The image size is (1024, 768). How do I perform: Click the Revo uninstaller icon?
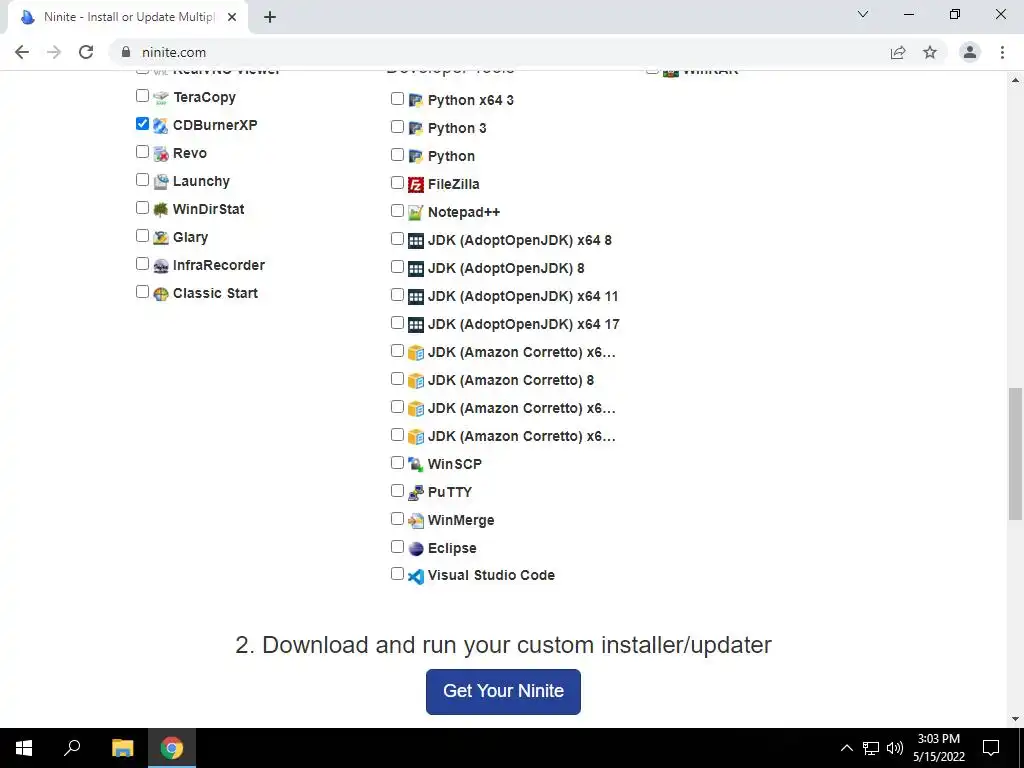[161, 154]
